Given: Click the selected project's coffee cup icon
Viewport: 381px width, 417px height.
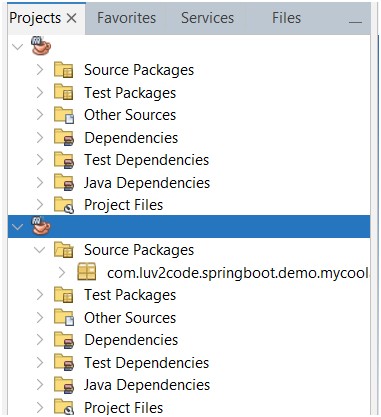Looking at the screenshot, I should [41, 226].
